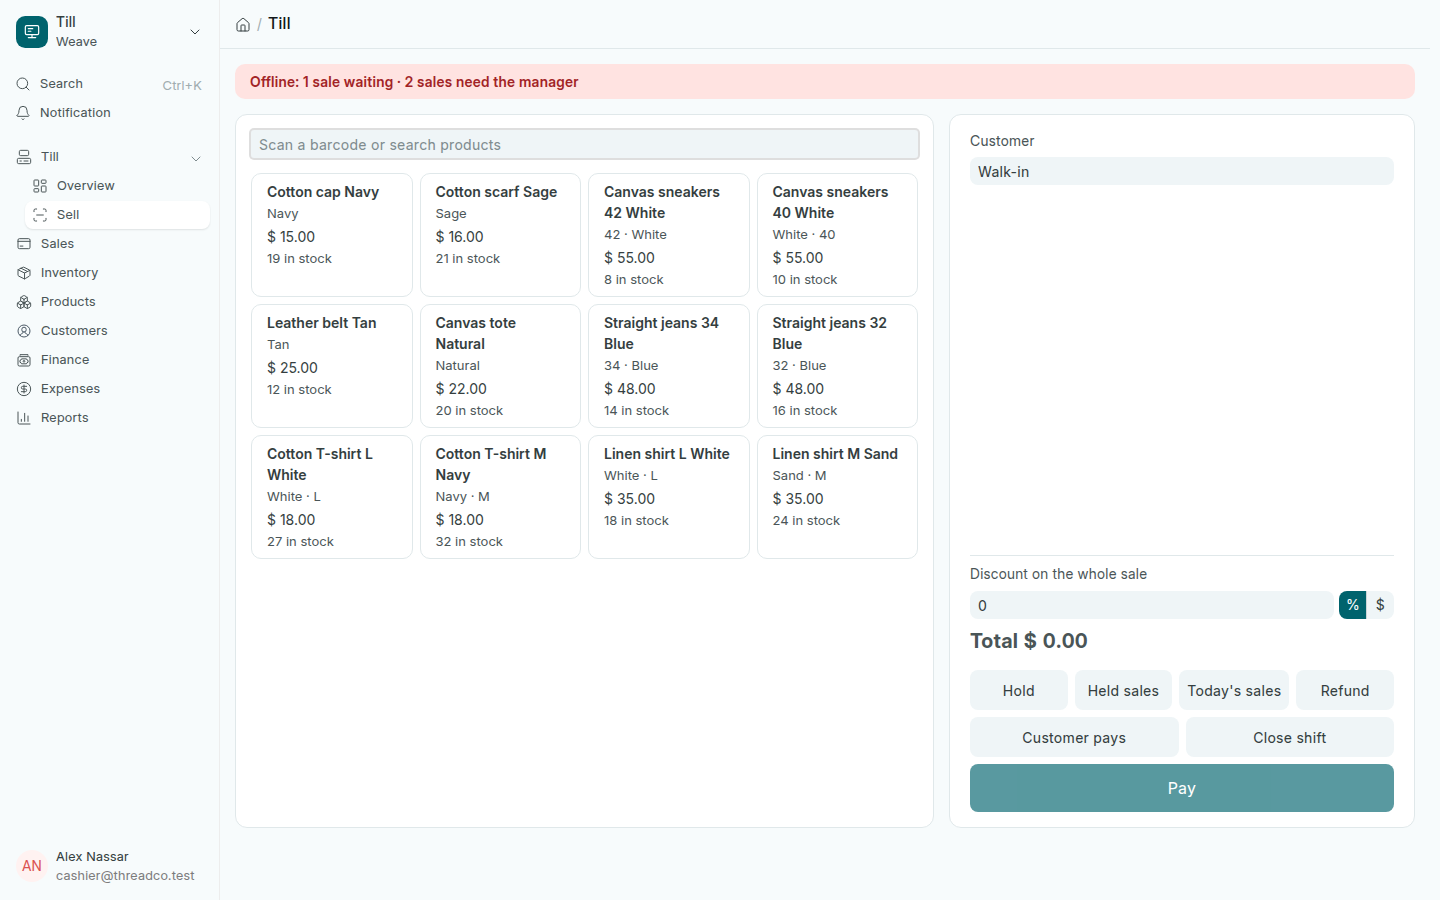Viewport: 1440px width, 900px height.
Task: Switch discount to dollar amount mode
Action: pyautogui.click(x=1380, y=605)
